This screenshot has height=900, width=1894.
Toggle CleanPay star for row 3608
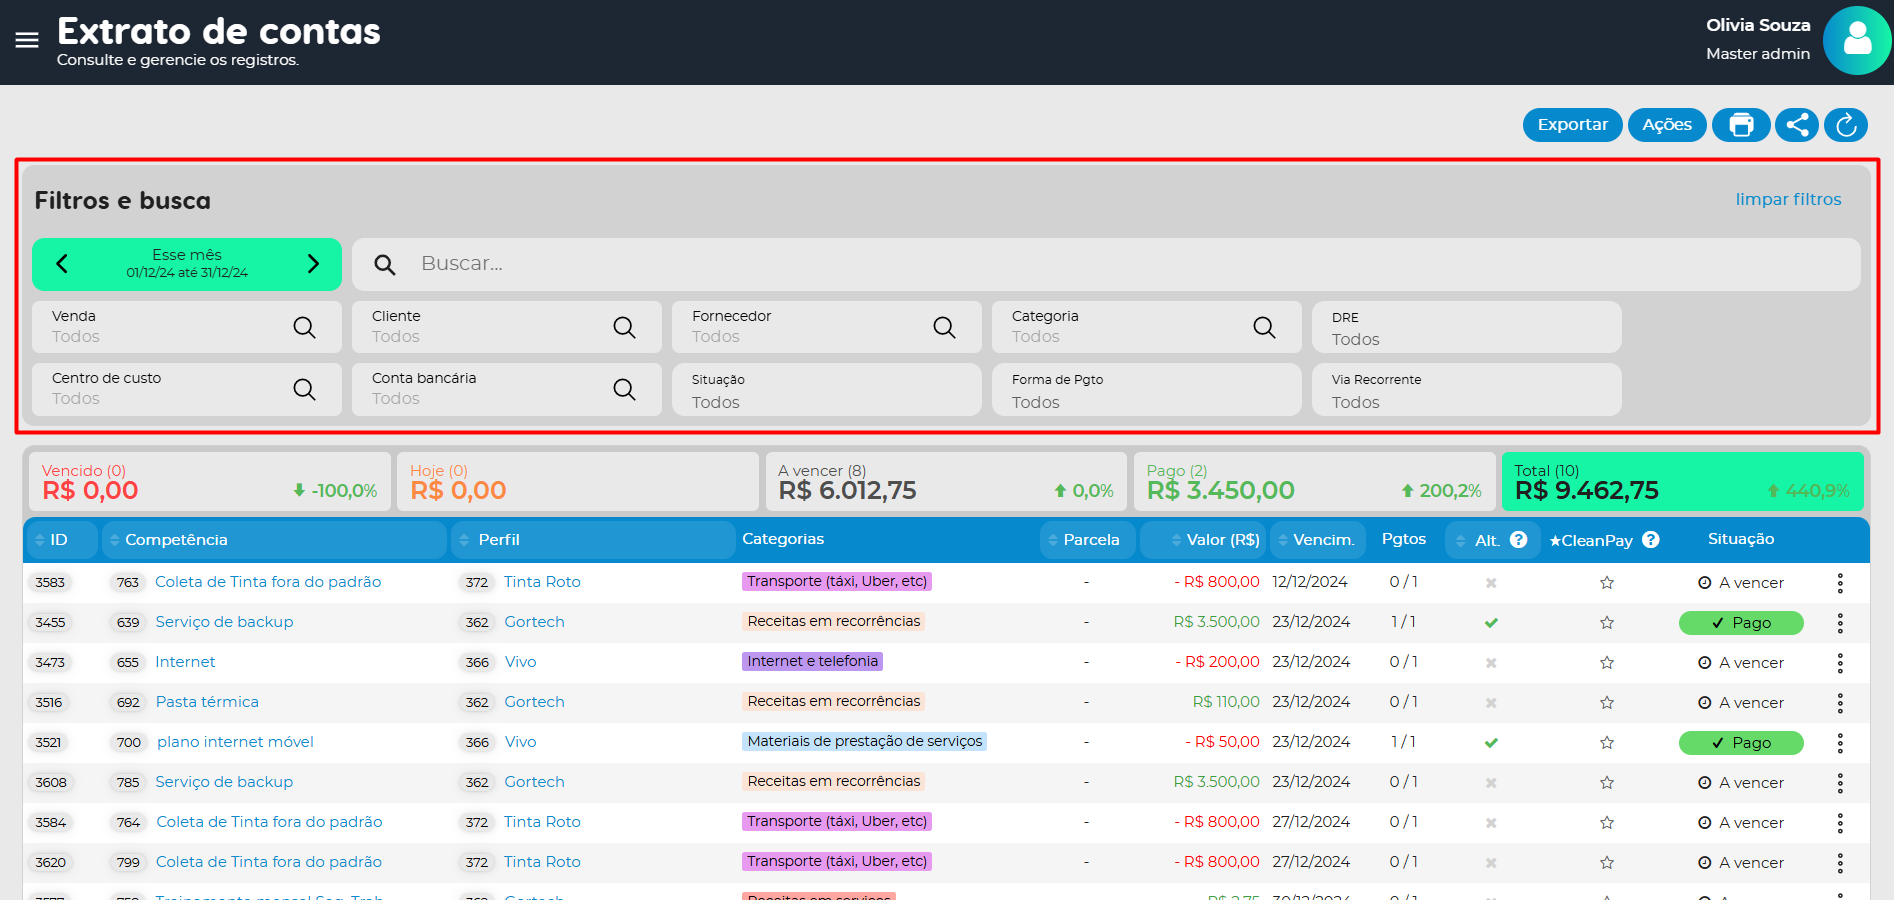(x=1607, y=783)
